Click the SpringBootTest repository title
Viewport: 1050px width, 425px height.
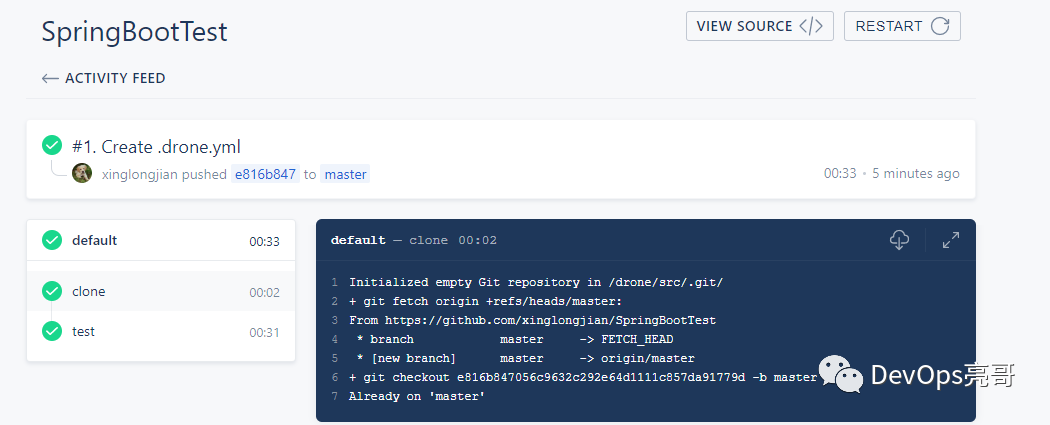[x=135, y=32]
